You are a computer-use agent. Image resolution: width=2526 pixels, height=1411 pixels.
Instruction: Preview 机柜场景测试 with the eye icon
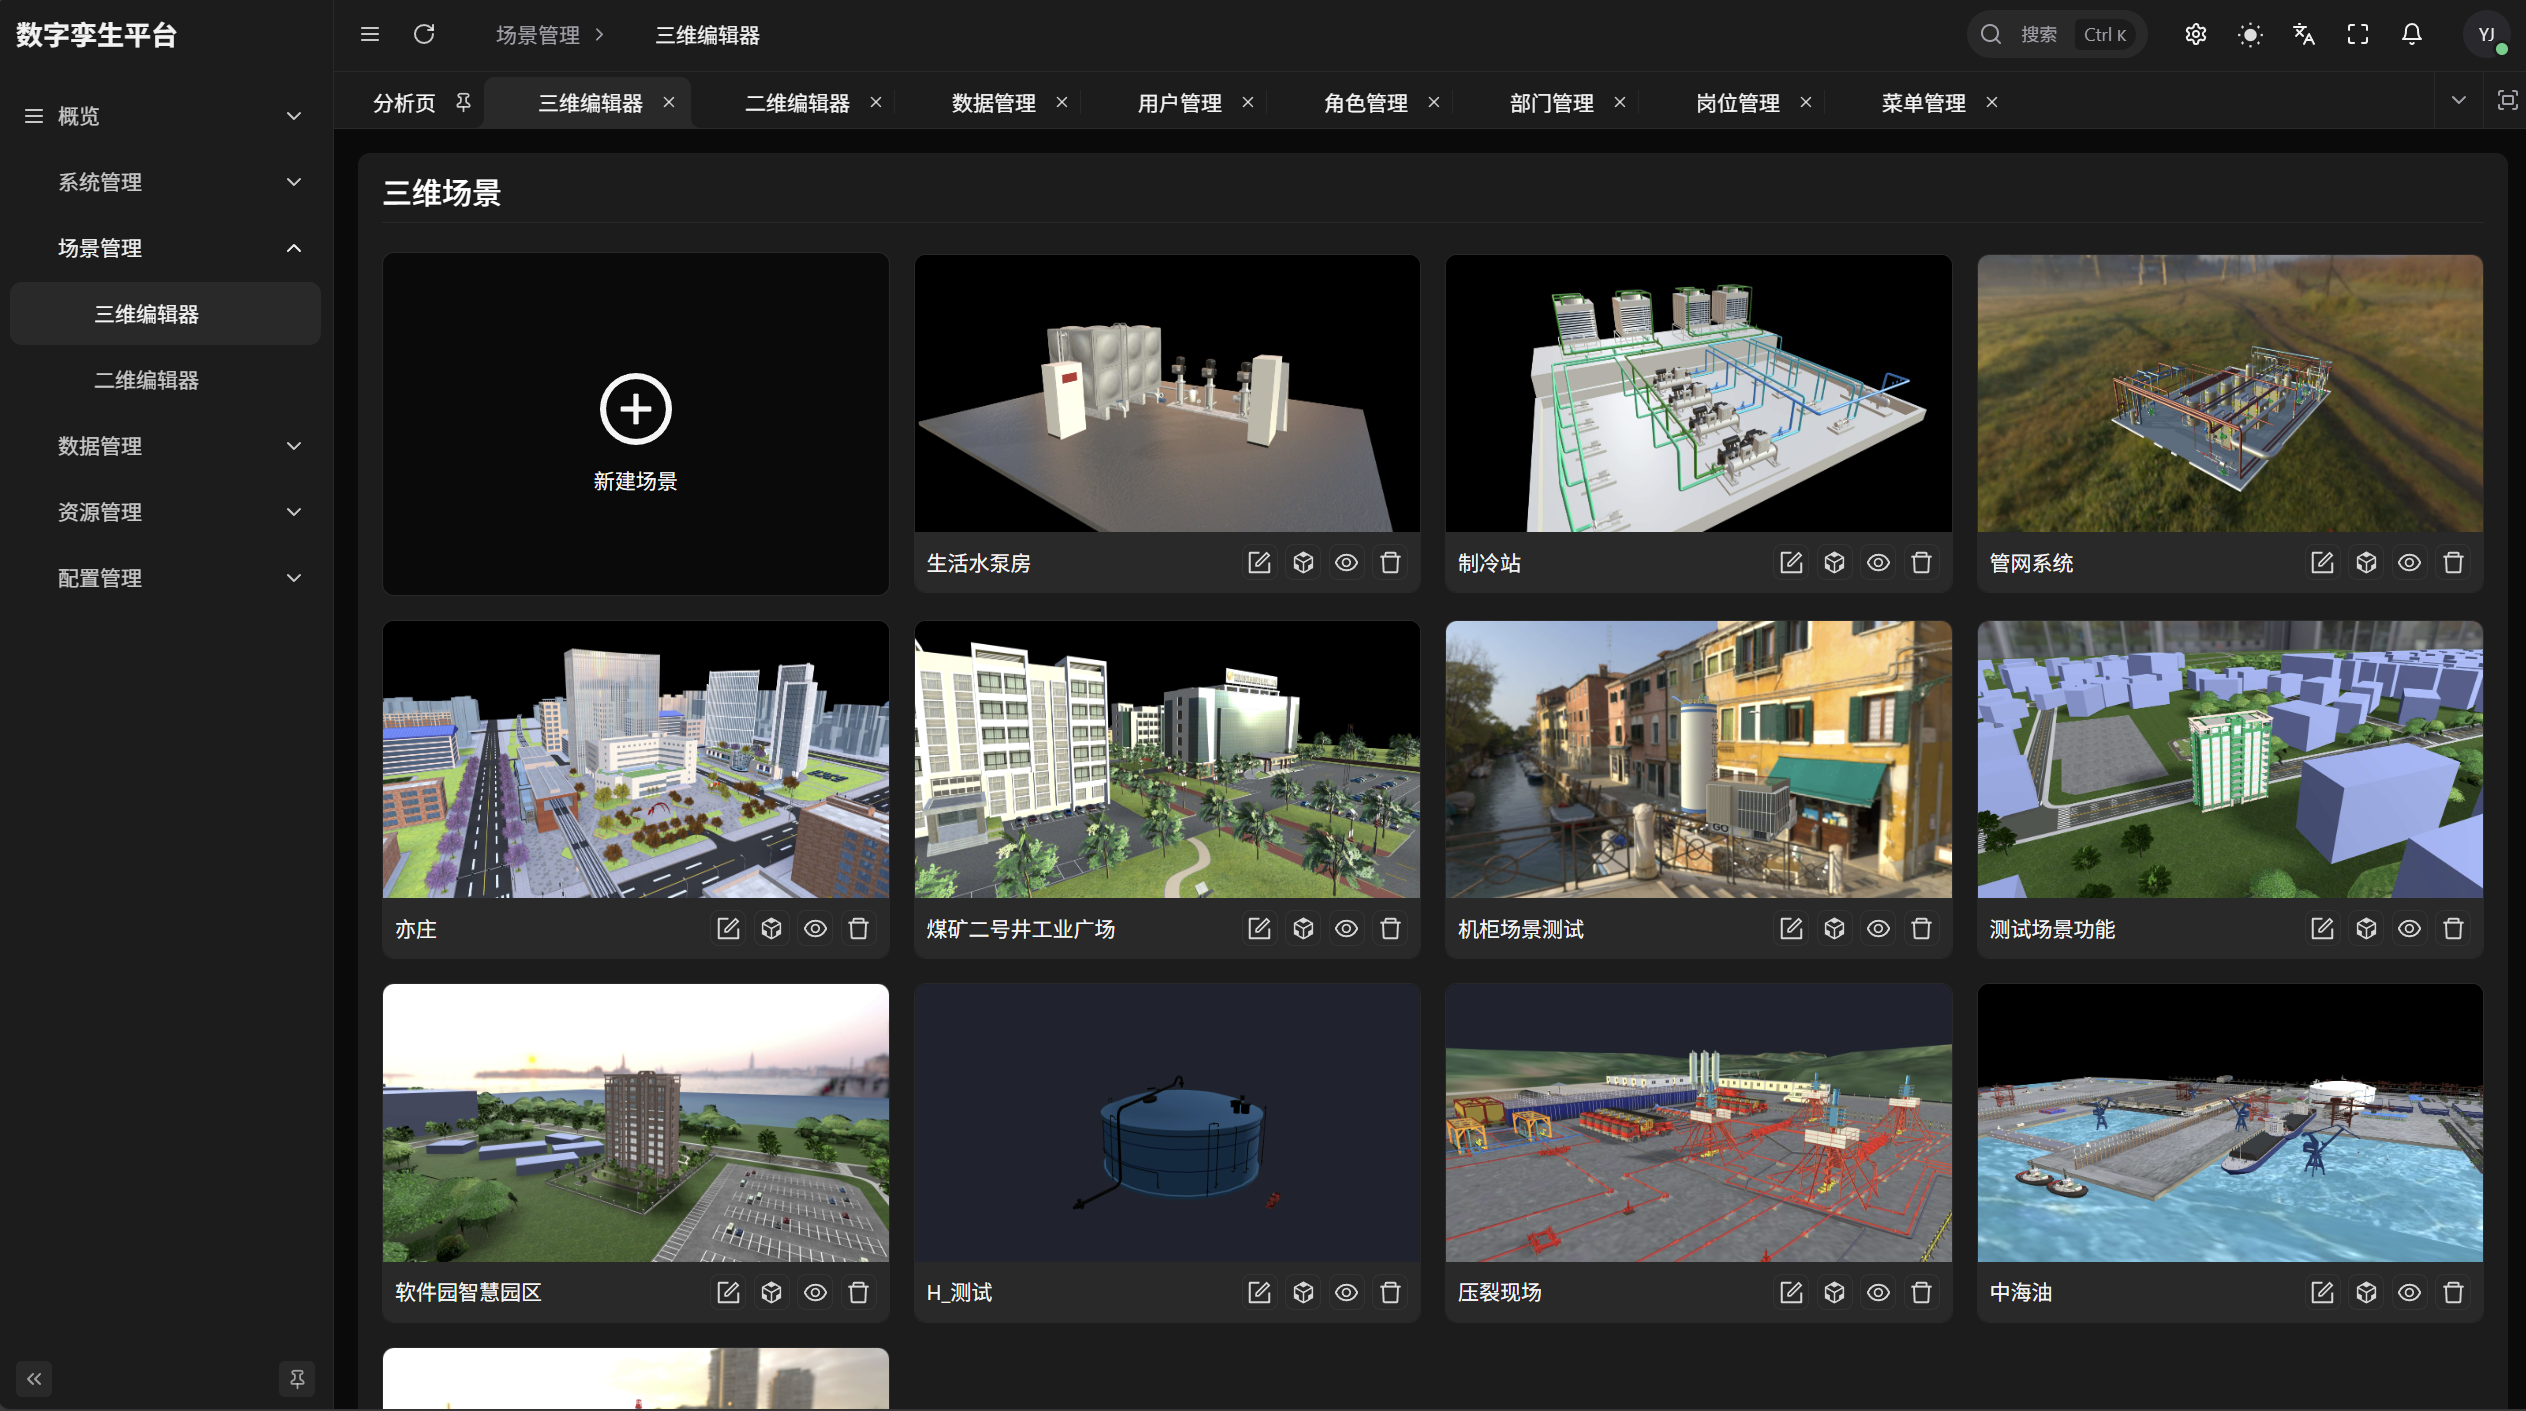1878,928
